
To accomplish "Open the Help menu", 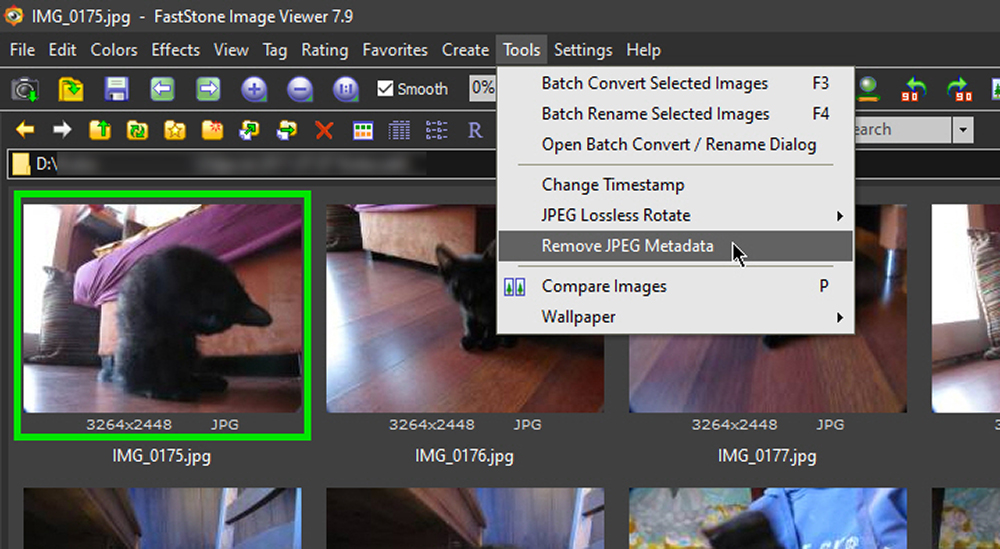I will coord(643,50).
